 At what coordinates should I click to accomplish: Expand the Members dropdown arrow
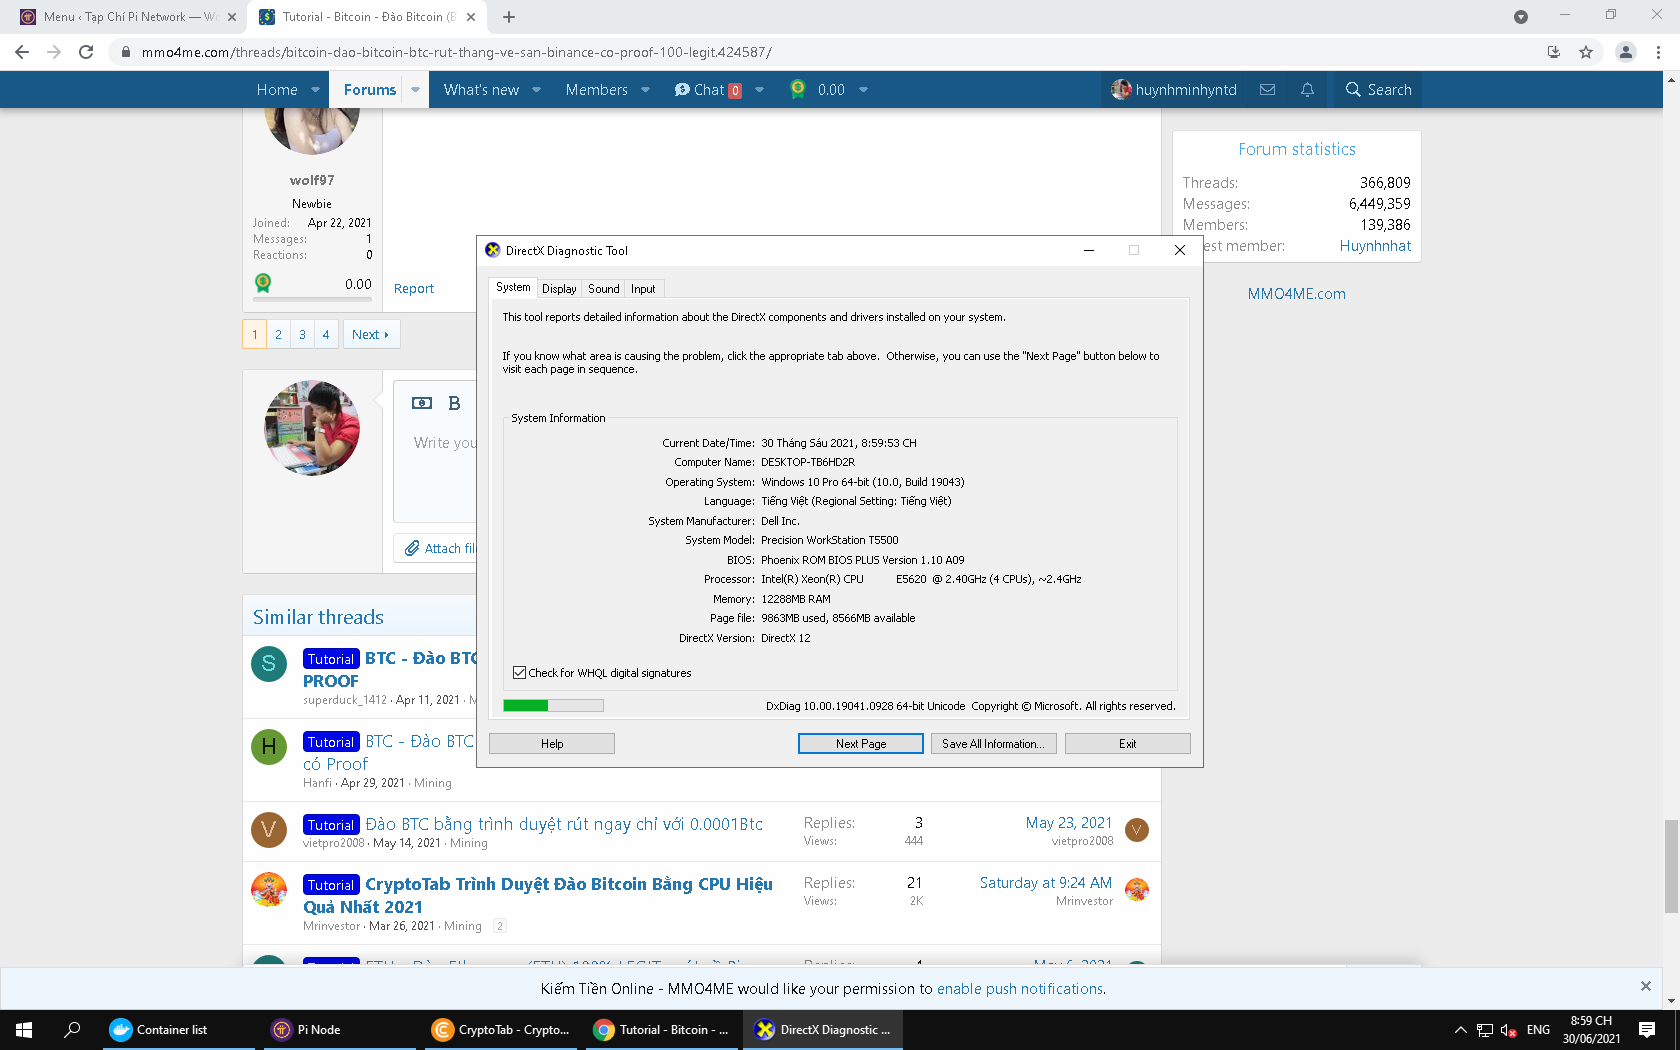(x=646, y=89)
